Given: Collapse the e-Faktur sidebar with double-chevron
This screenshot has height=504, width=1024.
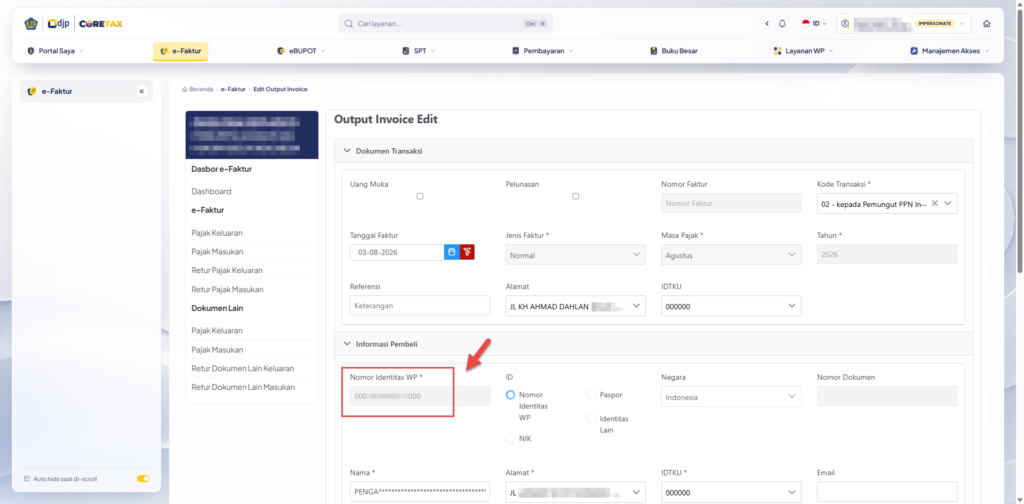Looking at the screenshot, I should [142, 91].
